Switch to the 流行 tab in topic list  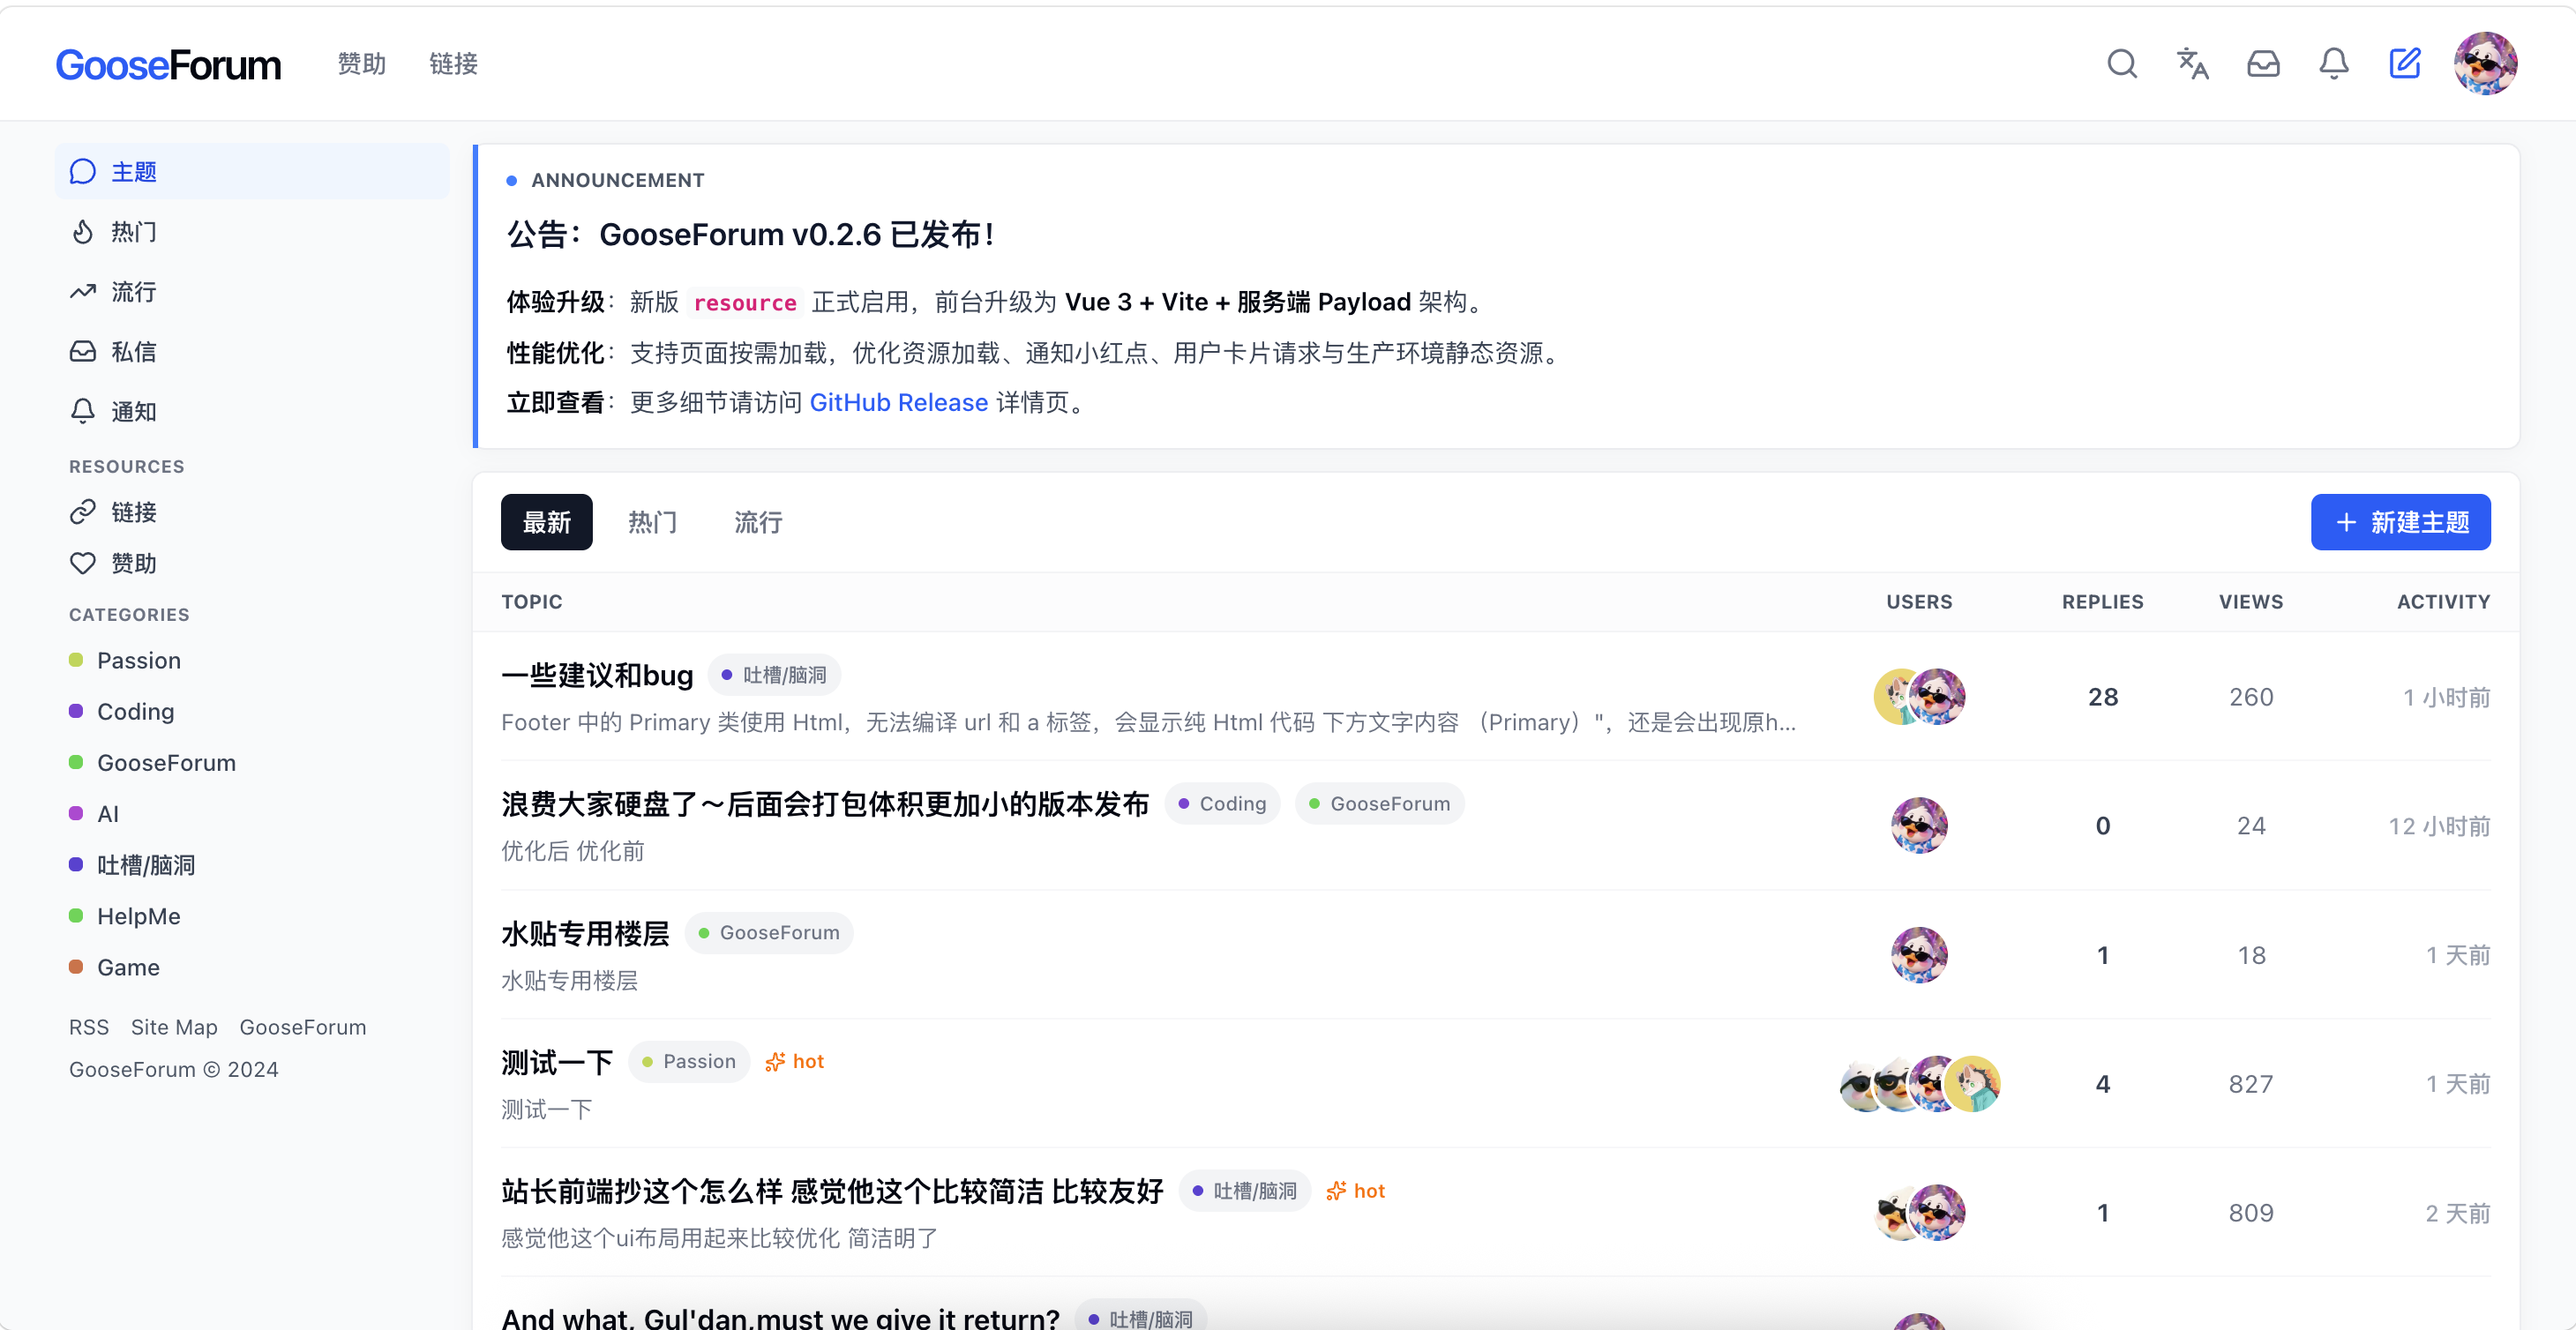click(x=758, y=522)
